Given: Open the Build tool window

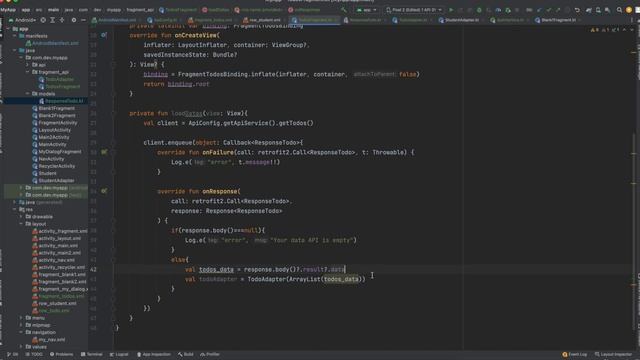Looking at the screenshot, I should coord(186,354).
